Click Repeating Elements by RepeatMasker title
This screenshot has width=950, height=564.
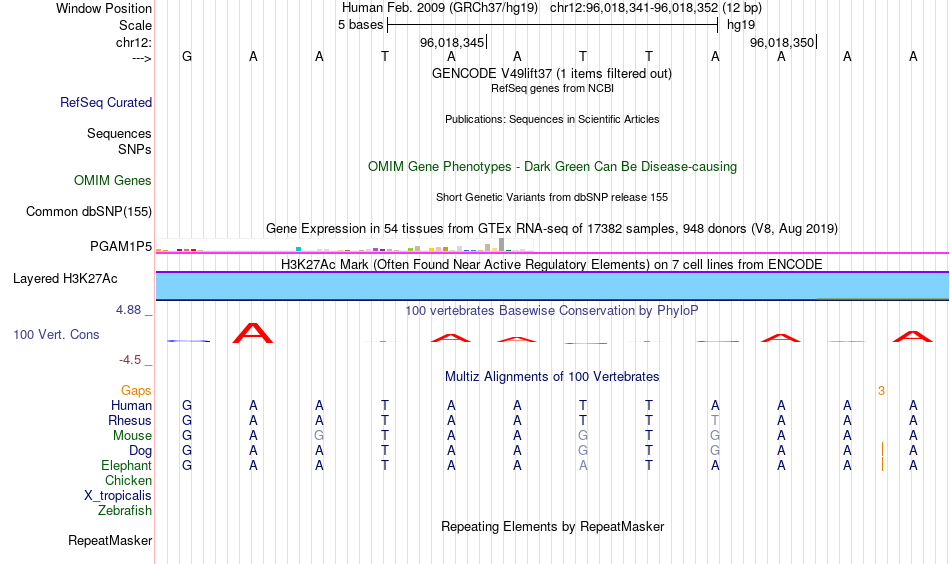coord(552,526)
